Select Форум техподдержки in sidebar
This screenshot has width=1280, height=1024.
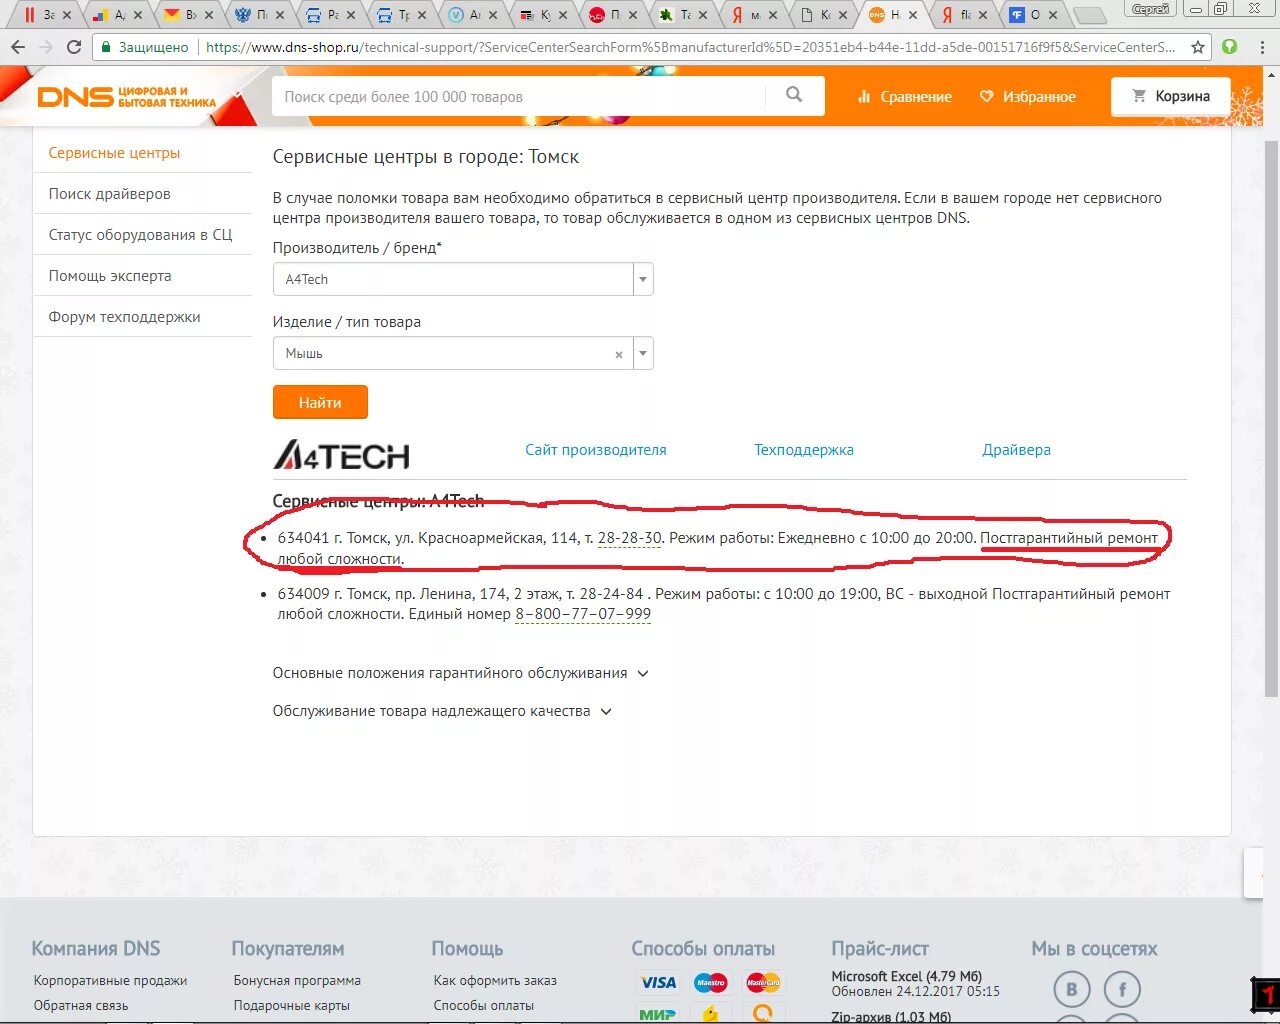click(124, 317)
